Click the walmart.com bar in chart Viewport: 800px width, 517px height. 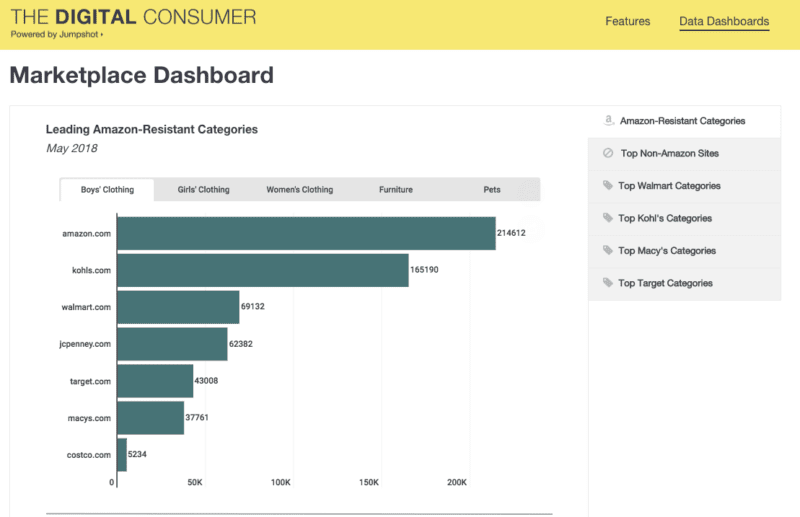178,307
